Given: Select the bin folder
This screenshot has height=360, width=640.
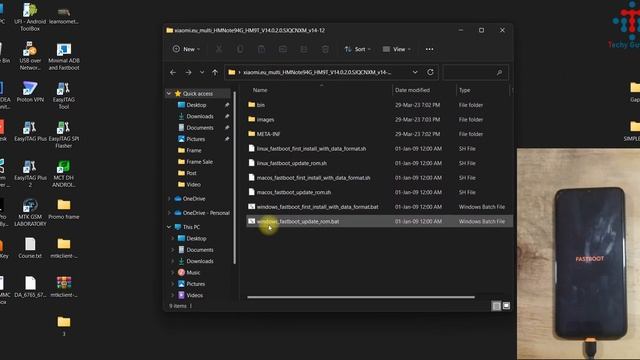Looking at the screenshot, I should [x=379, y=105].
